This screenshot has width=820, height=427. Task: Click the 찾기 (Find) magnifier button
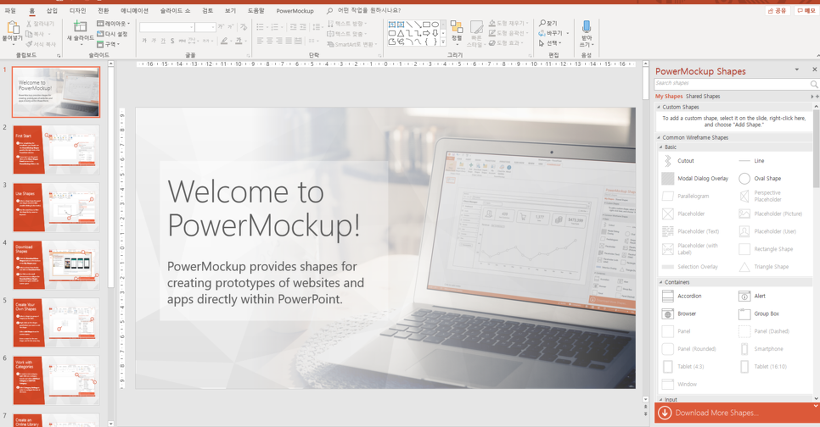[x=548, y=23]
